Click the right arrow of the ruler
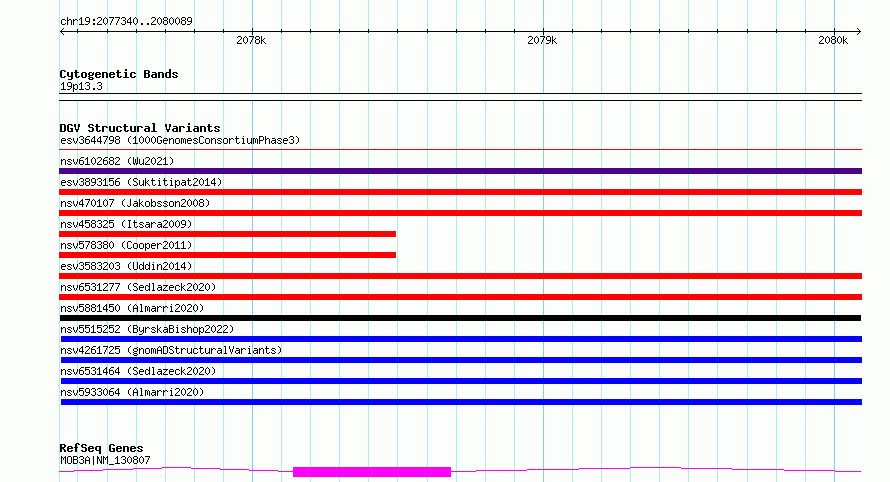This screenshot has height=482, width=890. (858, 31)
